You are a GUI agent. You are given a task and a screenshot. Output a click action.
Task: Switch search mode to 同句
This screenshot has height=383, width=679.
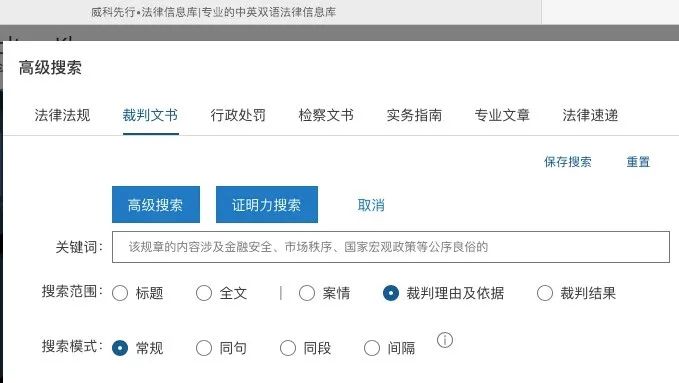(x=204, y=348)
